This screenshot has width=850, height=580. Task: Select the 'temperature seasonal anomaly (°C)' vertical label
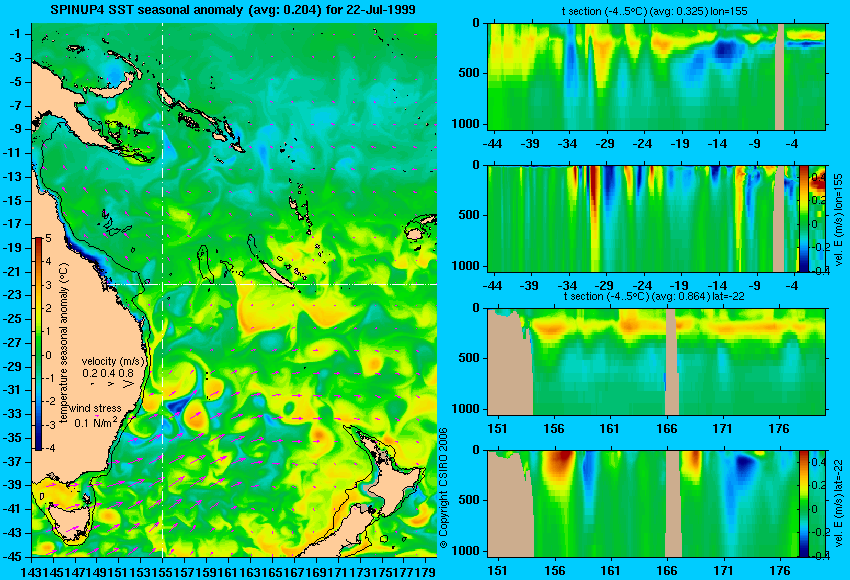pos(64,343)
